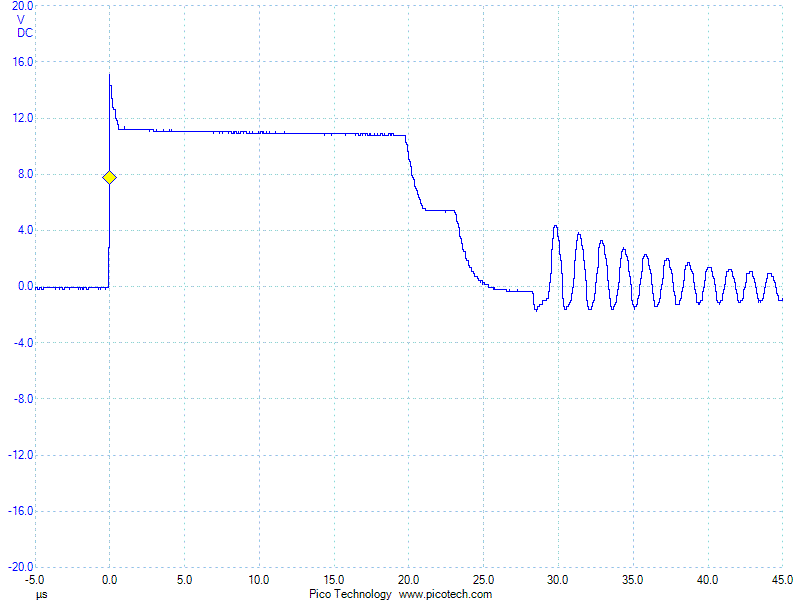Click the first ringing oscillation peak

pos(556,227)
